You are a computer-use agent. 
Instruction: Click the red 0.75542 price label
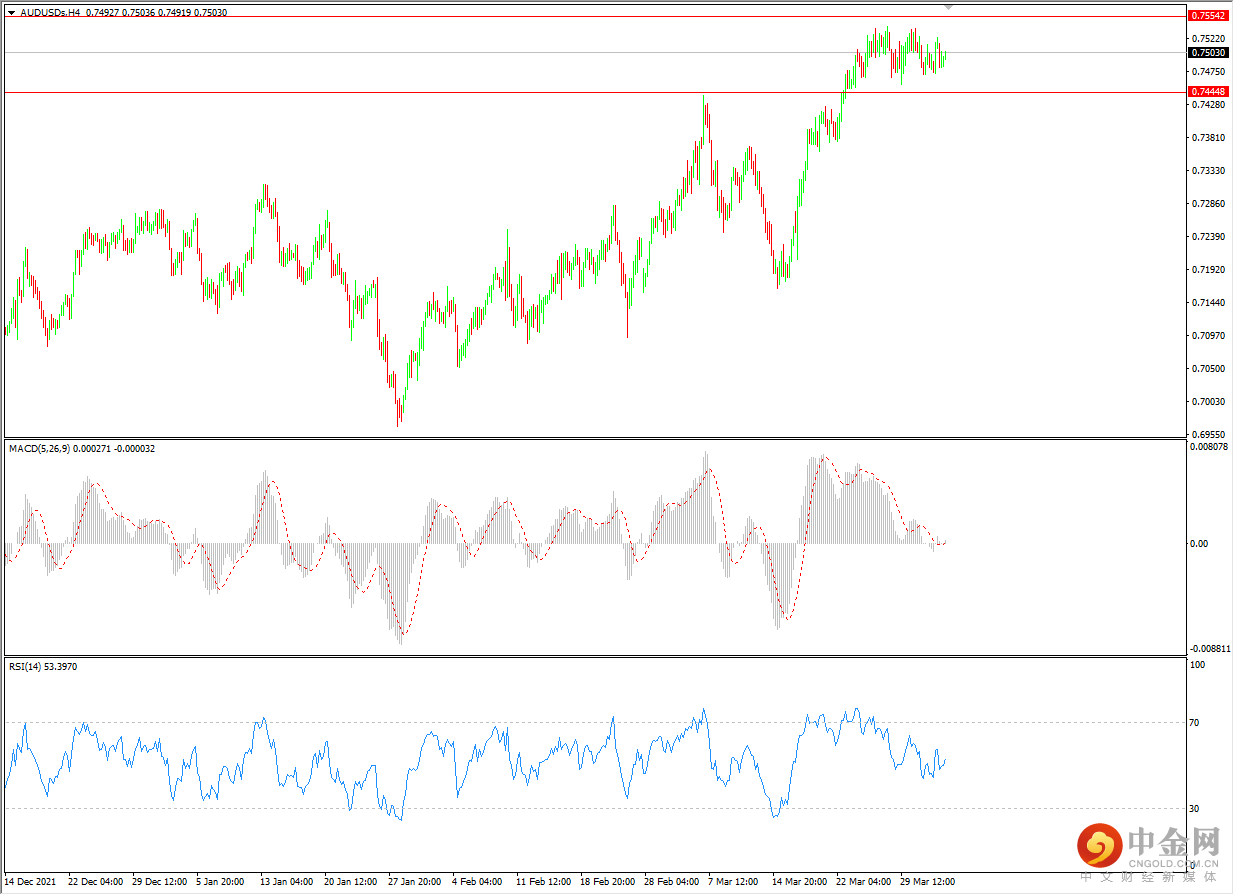(x=1208, y=16)
